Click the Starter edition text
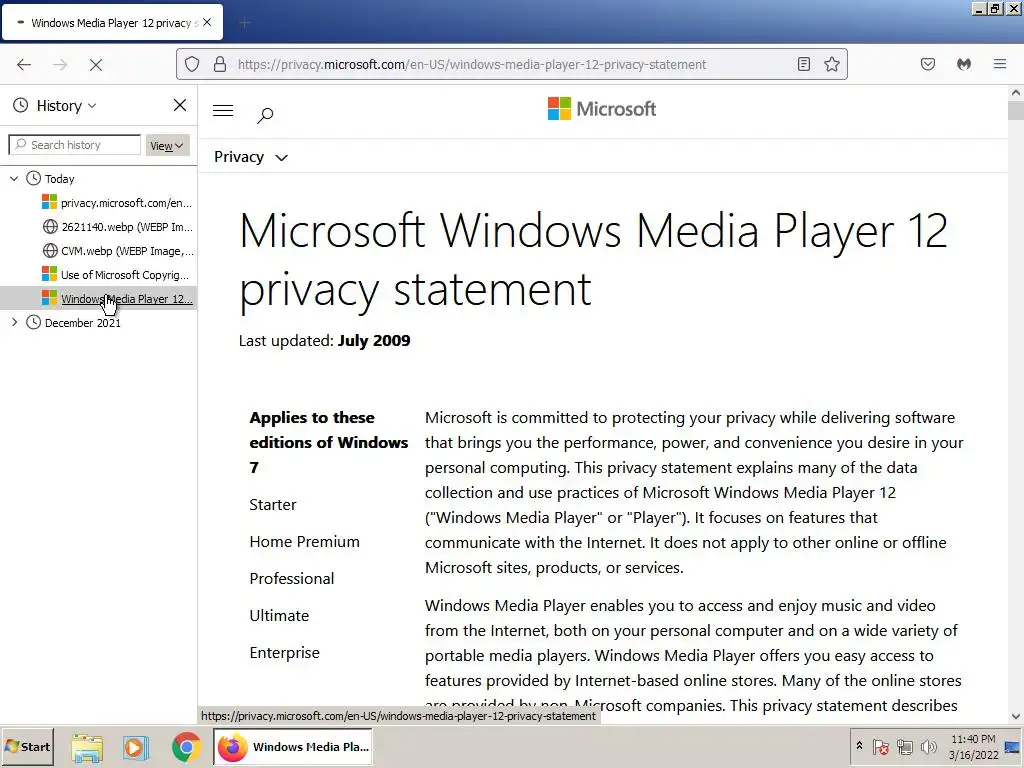Image resolution: width=1024 pixels, height=768 pixels. pos(273,505)
